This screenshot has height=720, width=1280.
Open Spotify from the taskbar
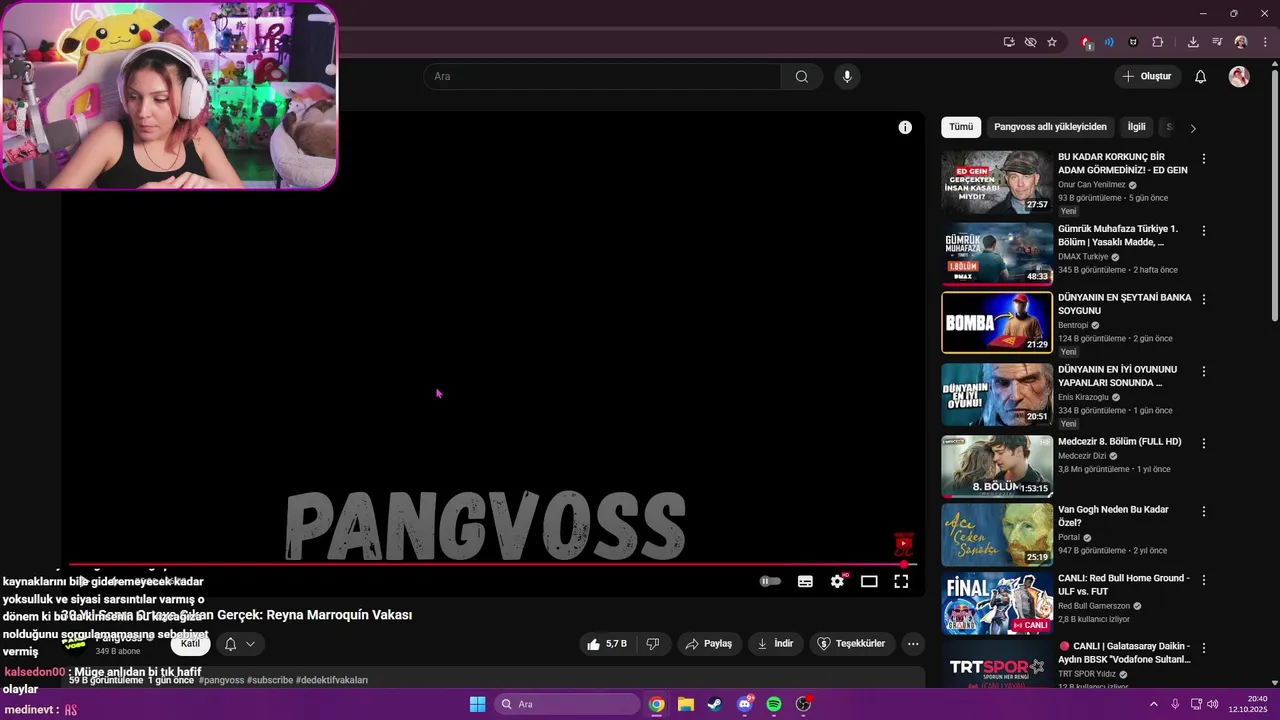click(x=774, y=704)
